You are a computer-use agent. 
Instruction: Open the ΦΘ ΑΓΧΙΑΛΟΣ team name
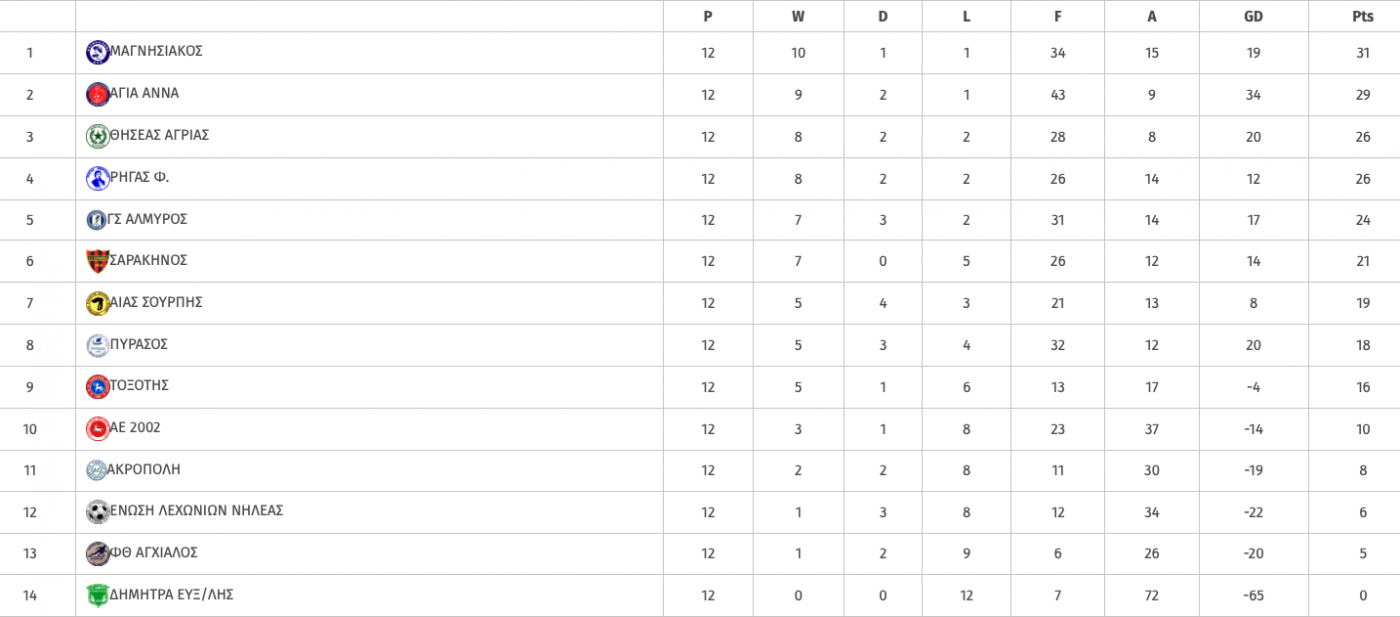tap(154, 552)
